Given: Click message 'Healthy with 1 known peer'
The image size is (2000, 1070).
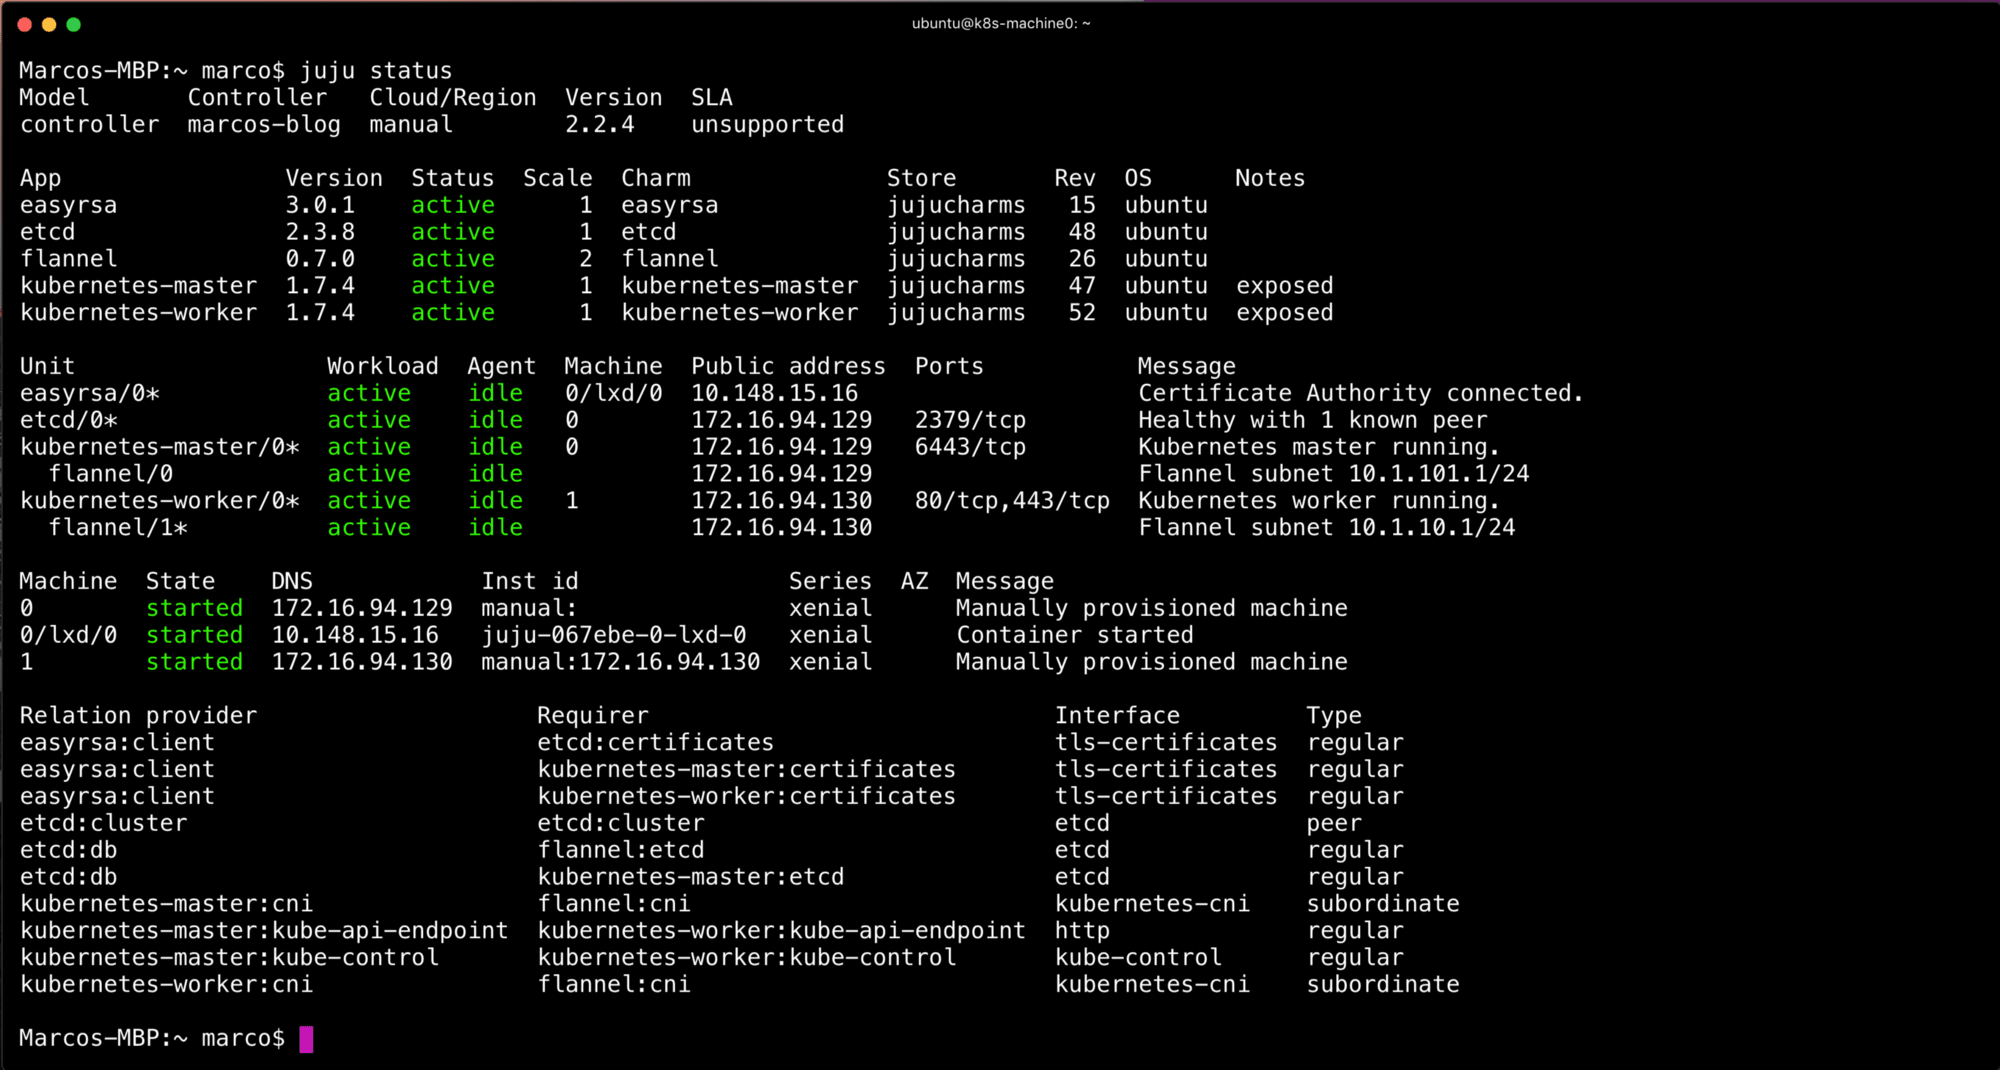Looking at the screenshot, I should [1313, 421].
